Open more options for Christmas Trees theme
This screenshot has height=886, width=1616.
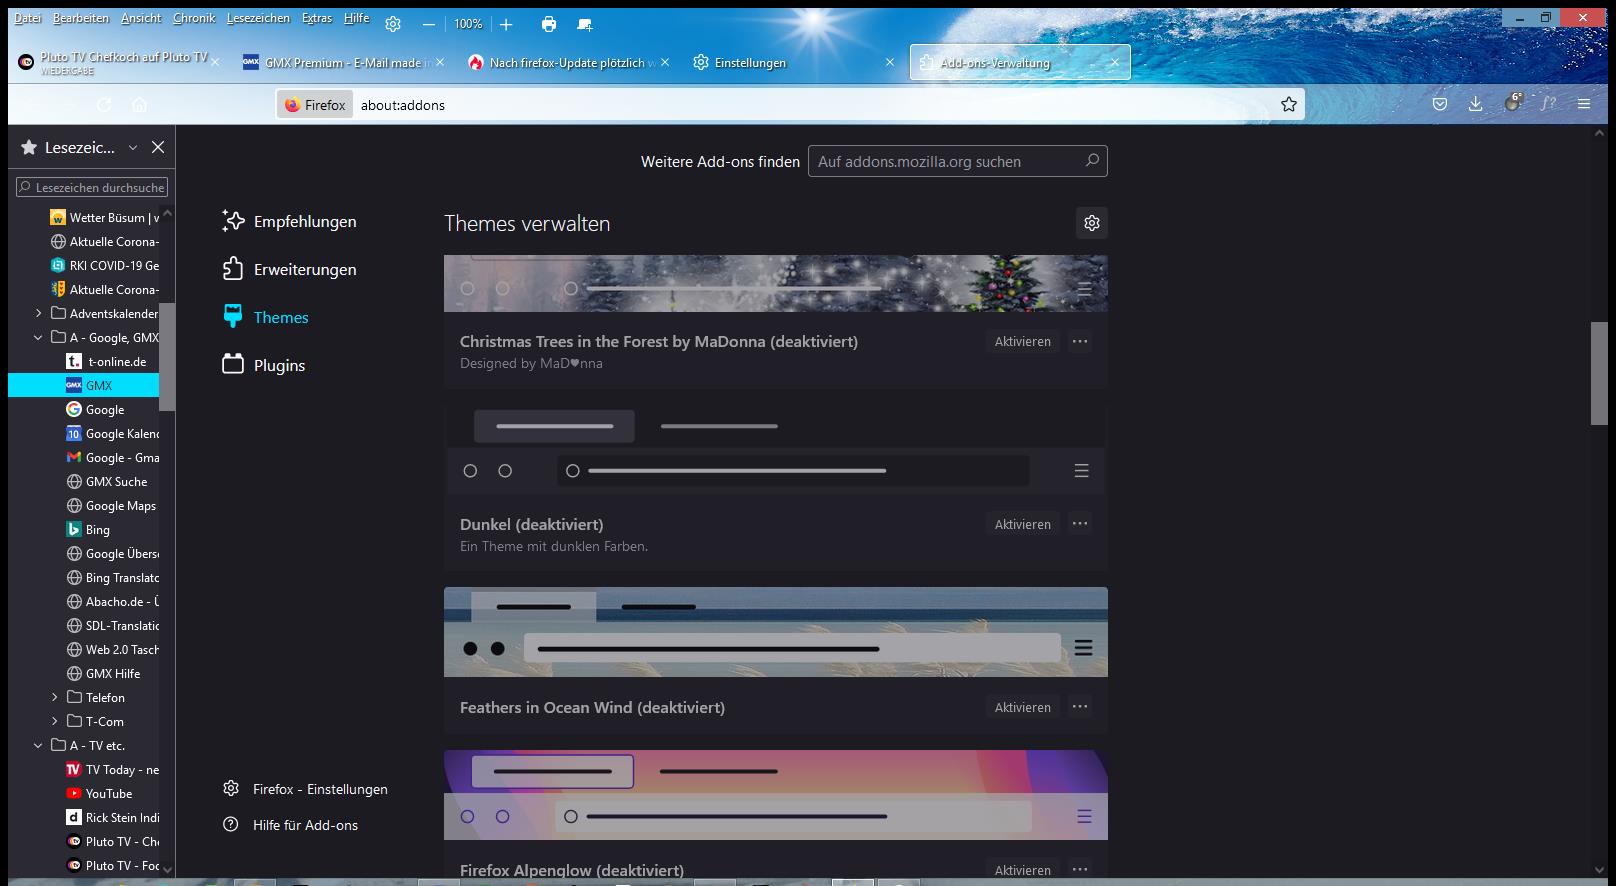click(x=1080, y=341)
